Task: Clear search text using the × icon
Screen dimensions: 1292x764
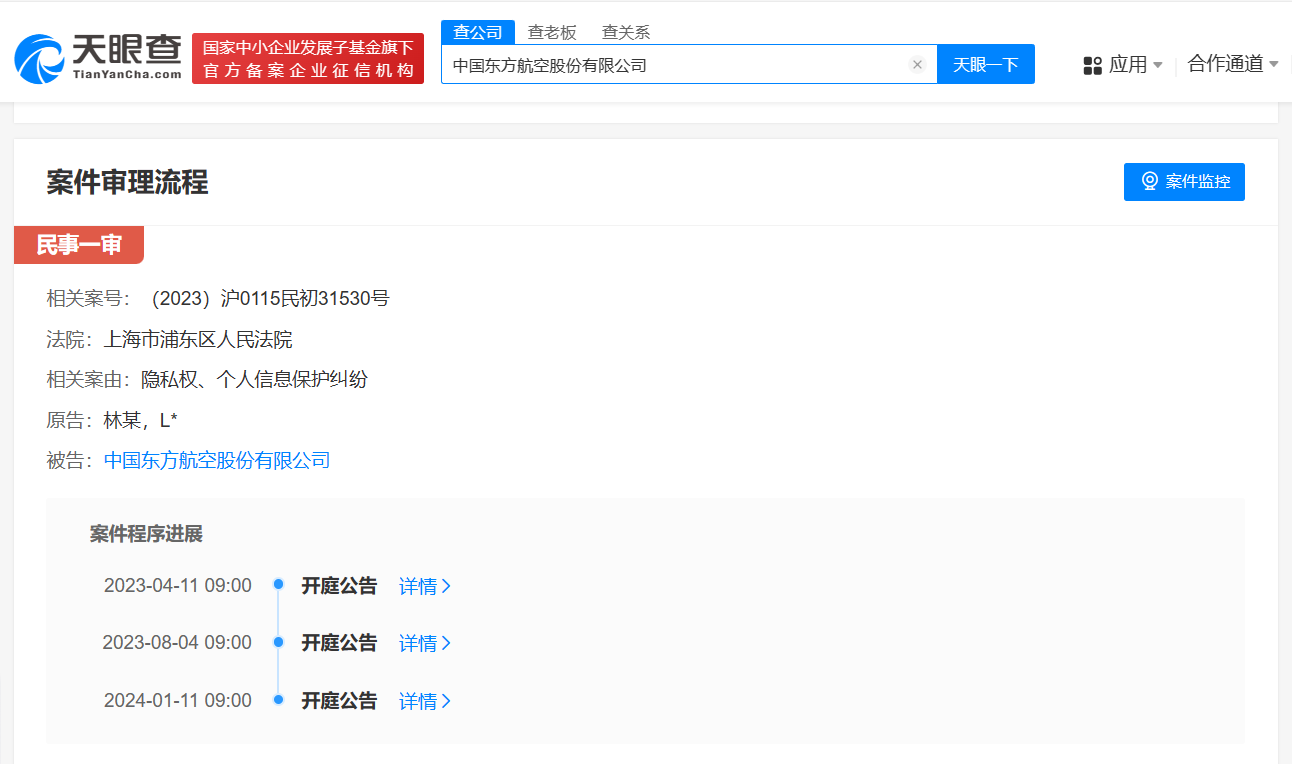Action: 917,64
